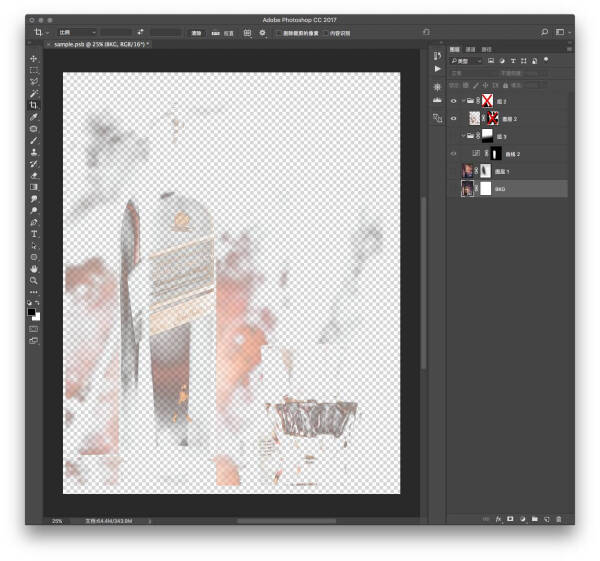Select the Zoom tool
The width and height of the screenshot is (600, 561).
tap(34, 280)
